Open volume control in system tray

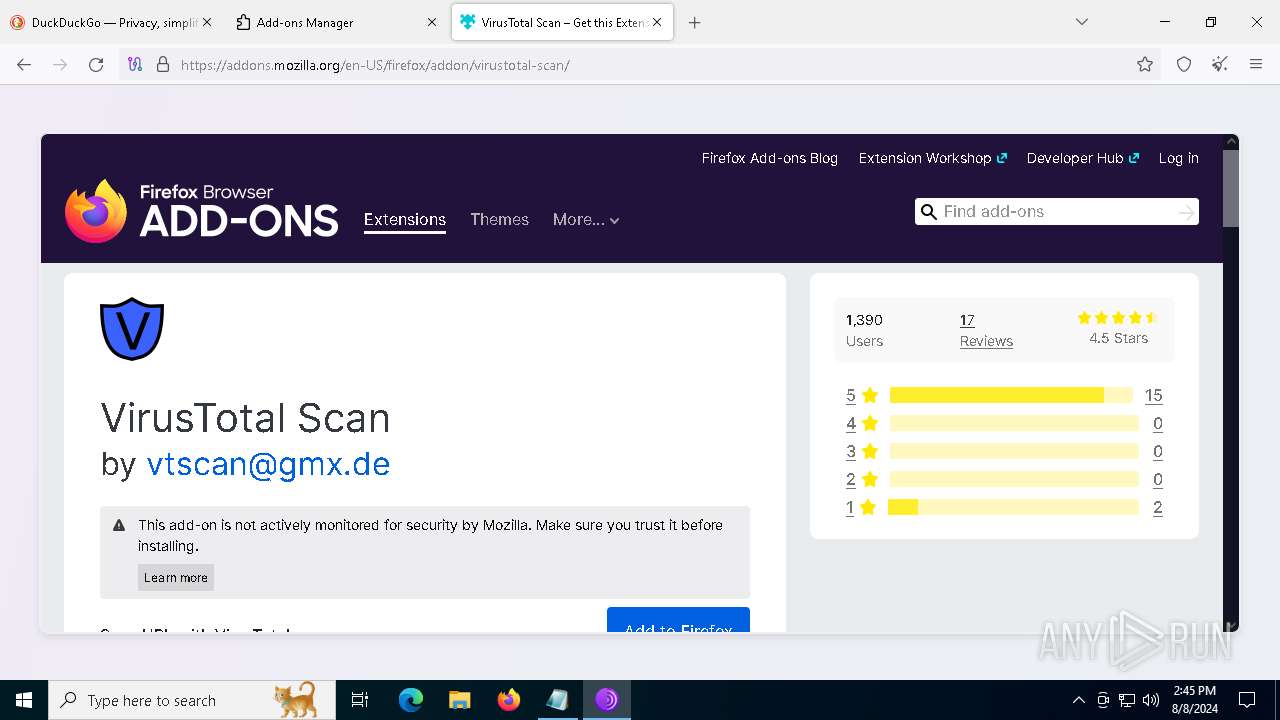pos(1151,700)
